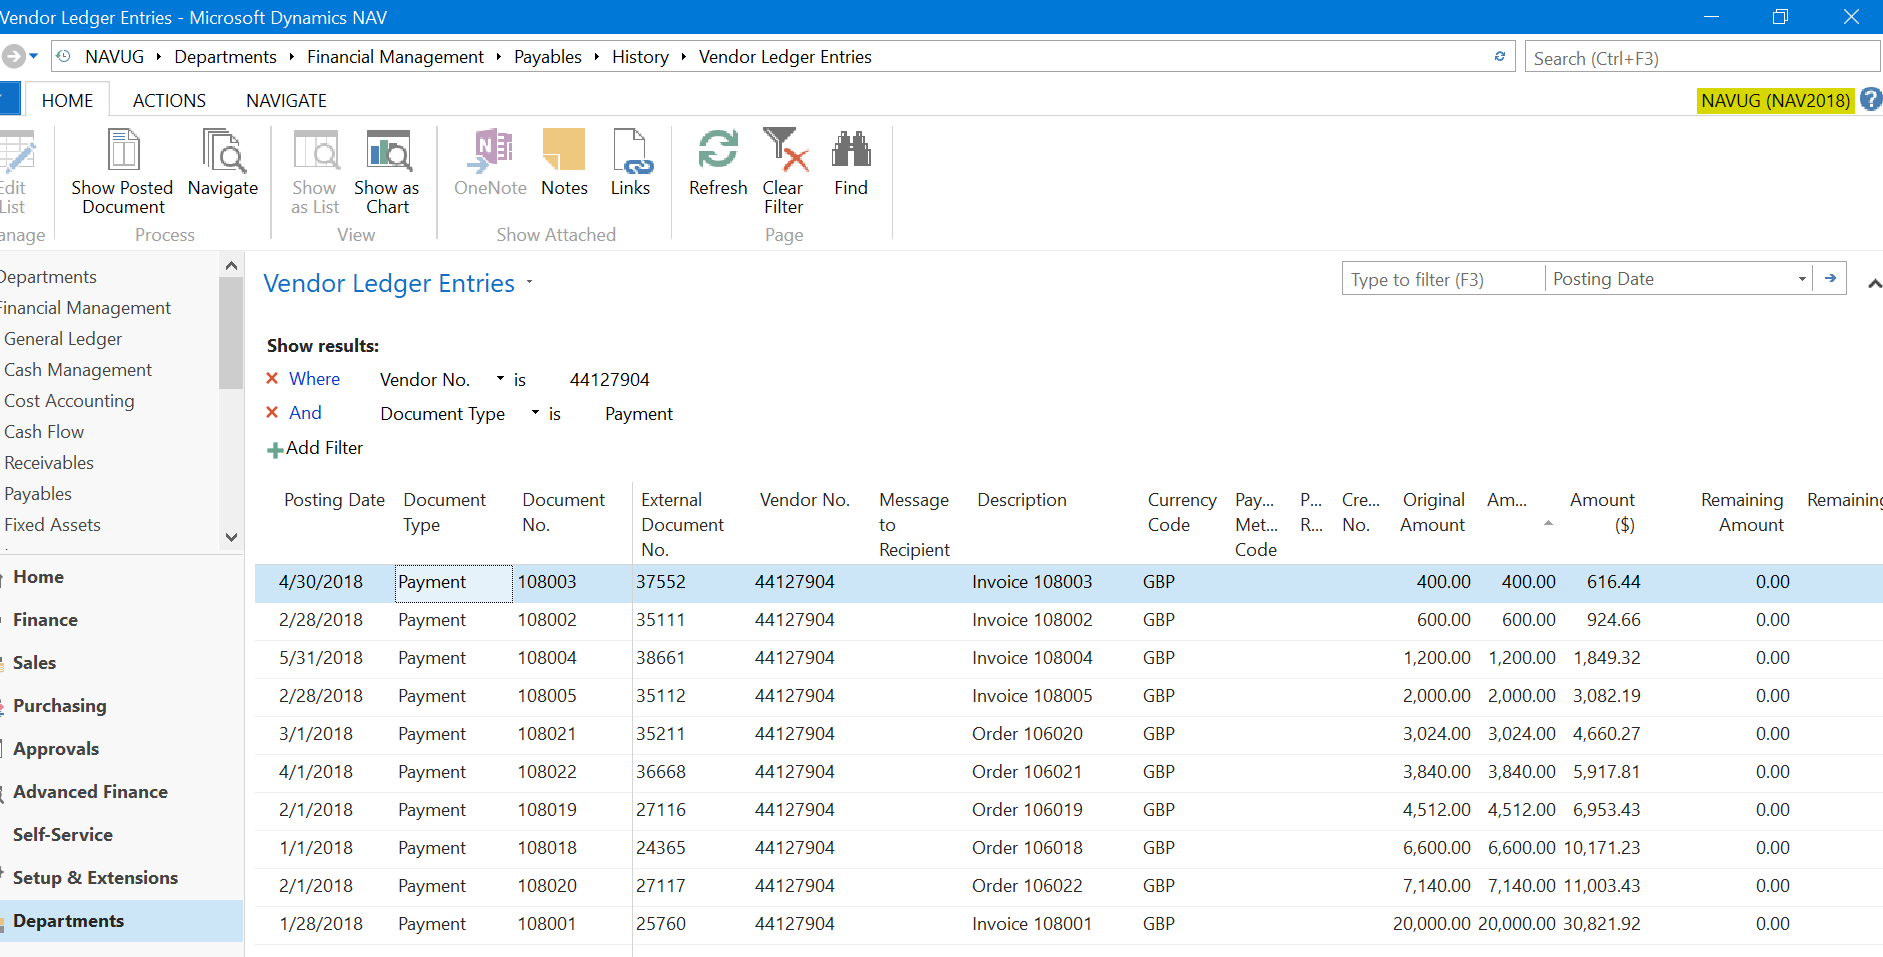Apply the quick filter arrow

(x=1830, y=279)
